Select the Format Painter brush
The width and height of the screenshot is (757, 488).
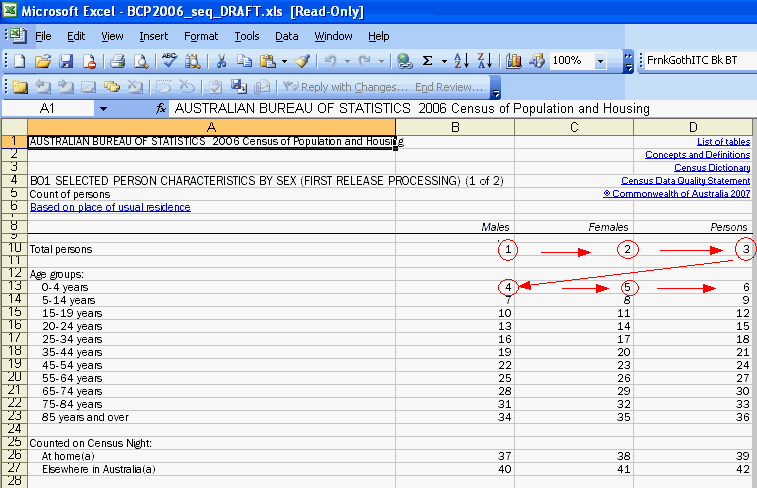(x=302, y=61)
